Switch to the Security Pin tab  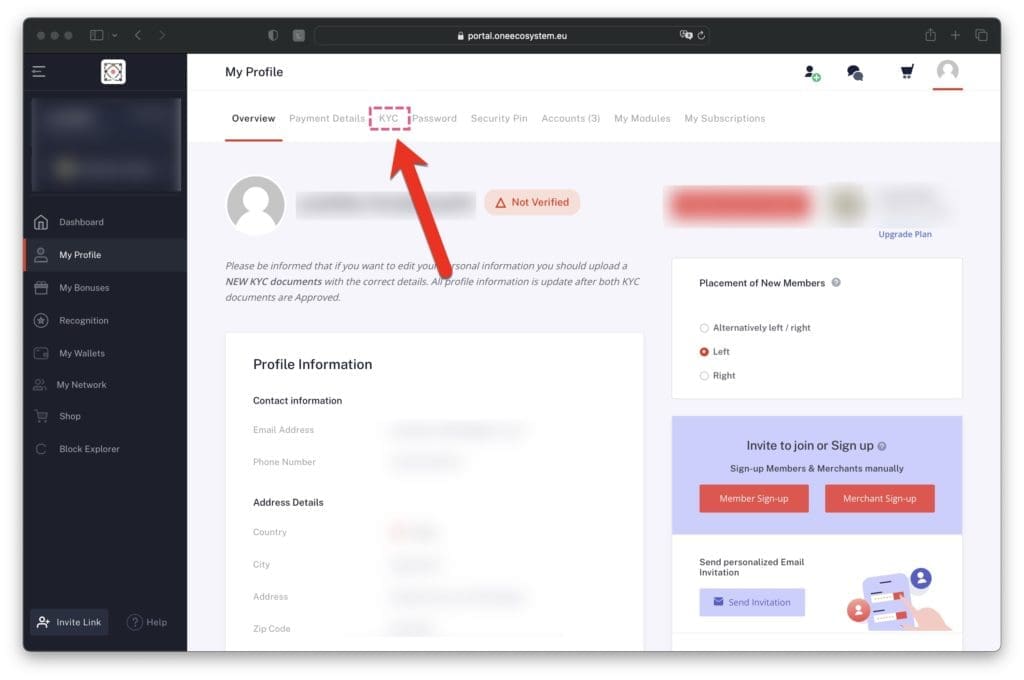coord(499,118)
